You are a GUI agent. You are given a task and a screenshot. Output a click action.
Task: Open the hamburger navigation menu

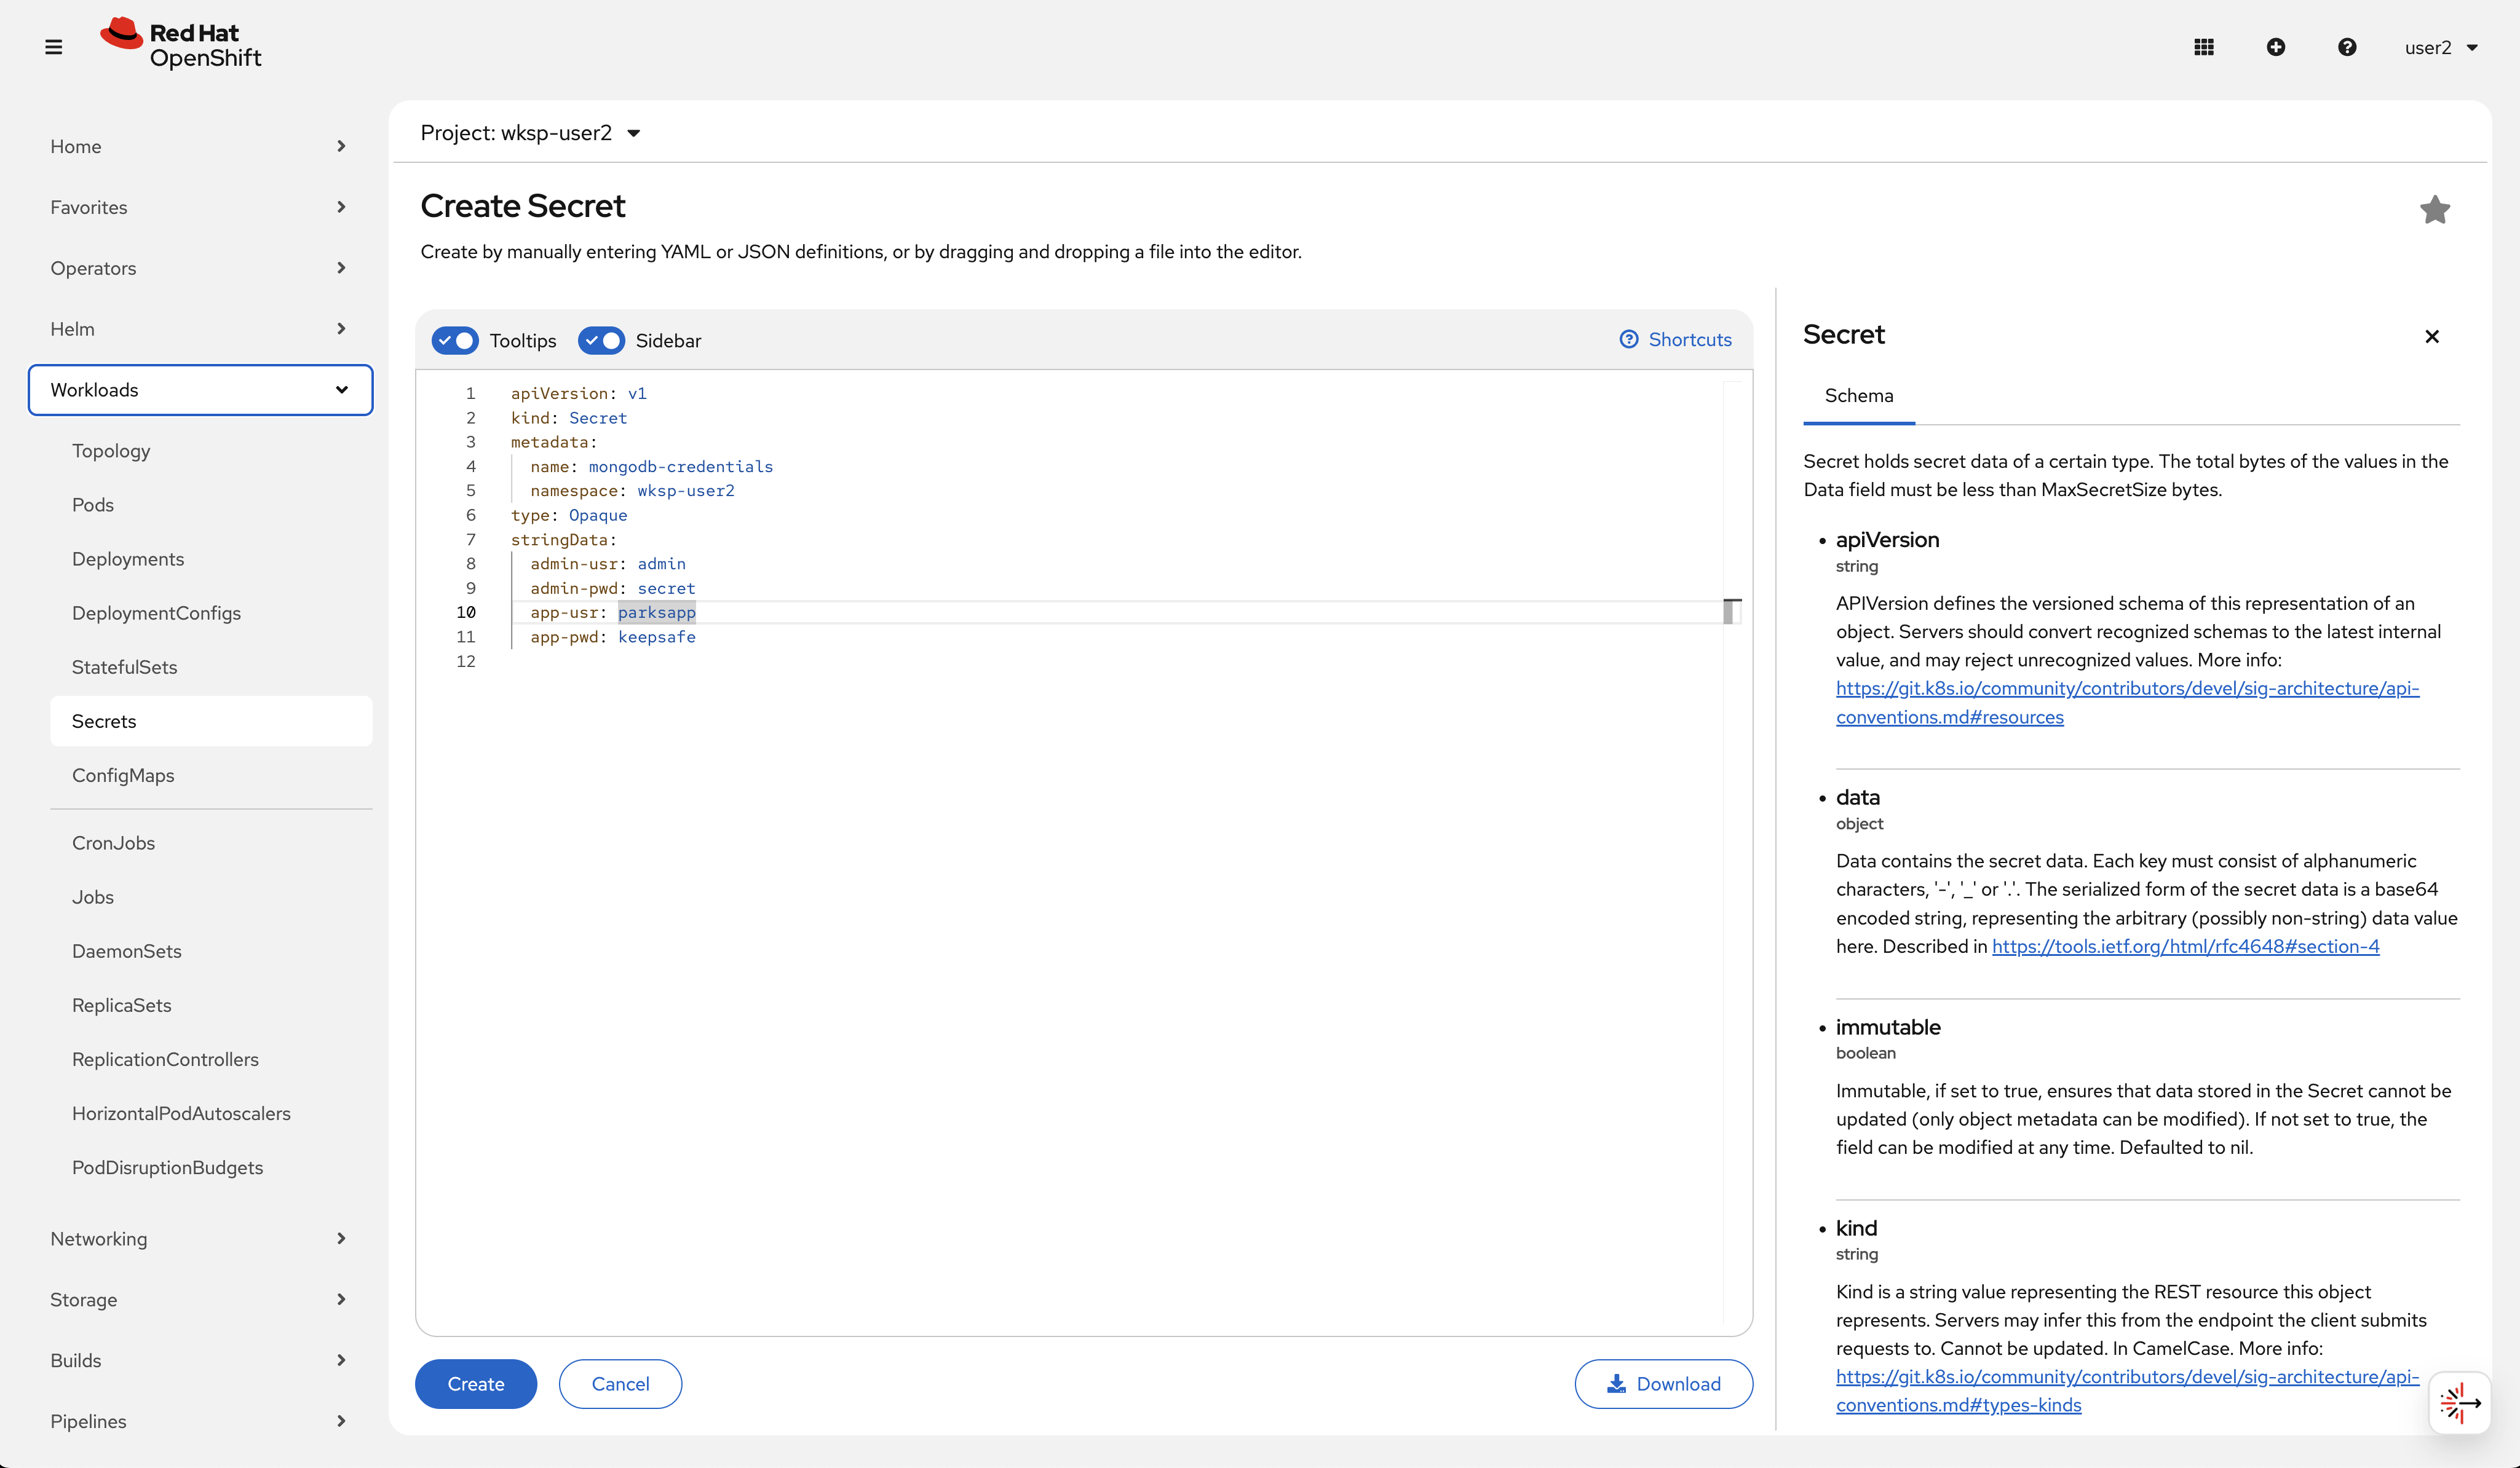54,47
